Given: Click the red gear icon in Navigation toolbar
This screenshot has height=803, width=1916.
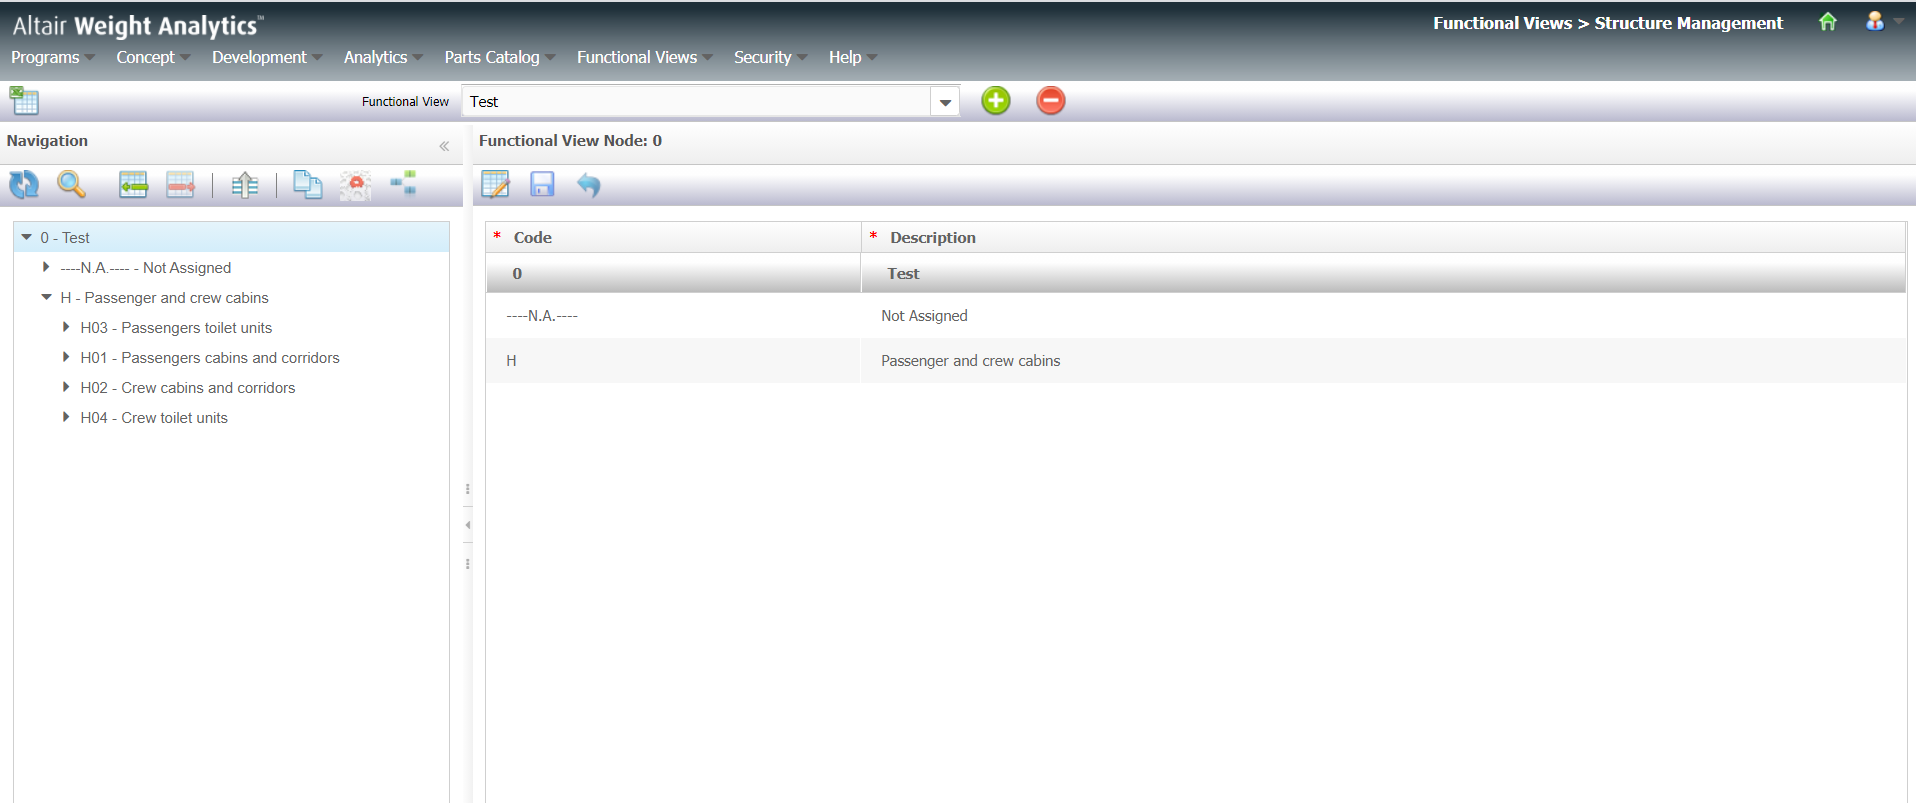Looking at the screenshot, I should pos(355,185).
